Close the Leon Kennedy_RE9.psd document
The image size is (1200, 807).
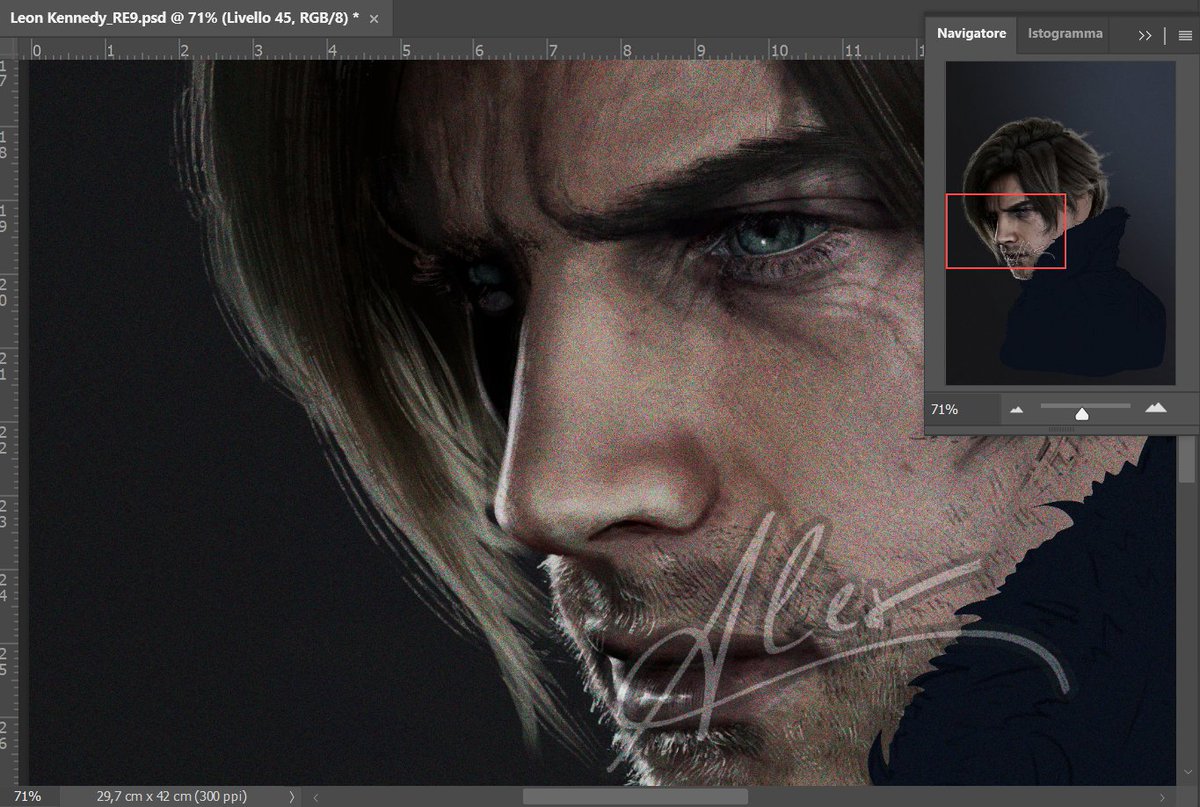373,18
